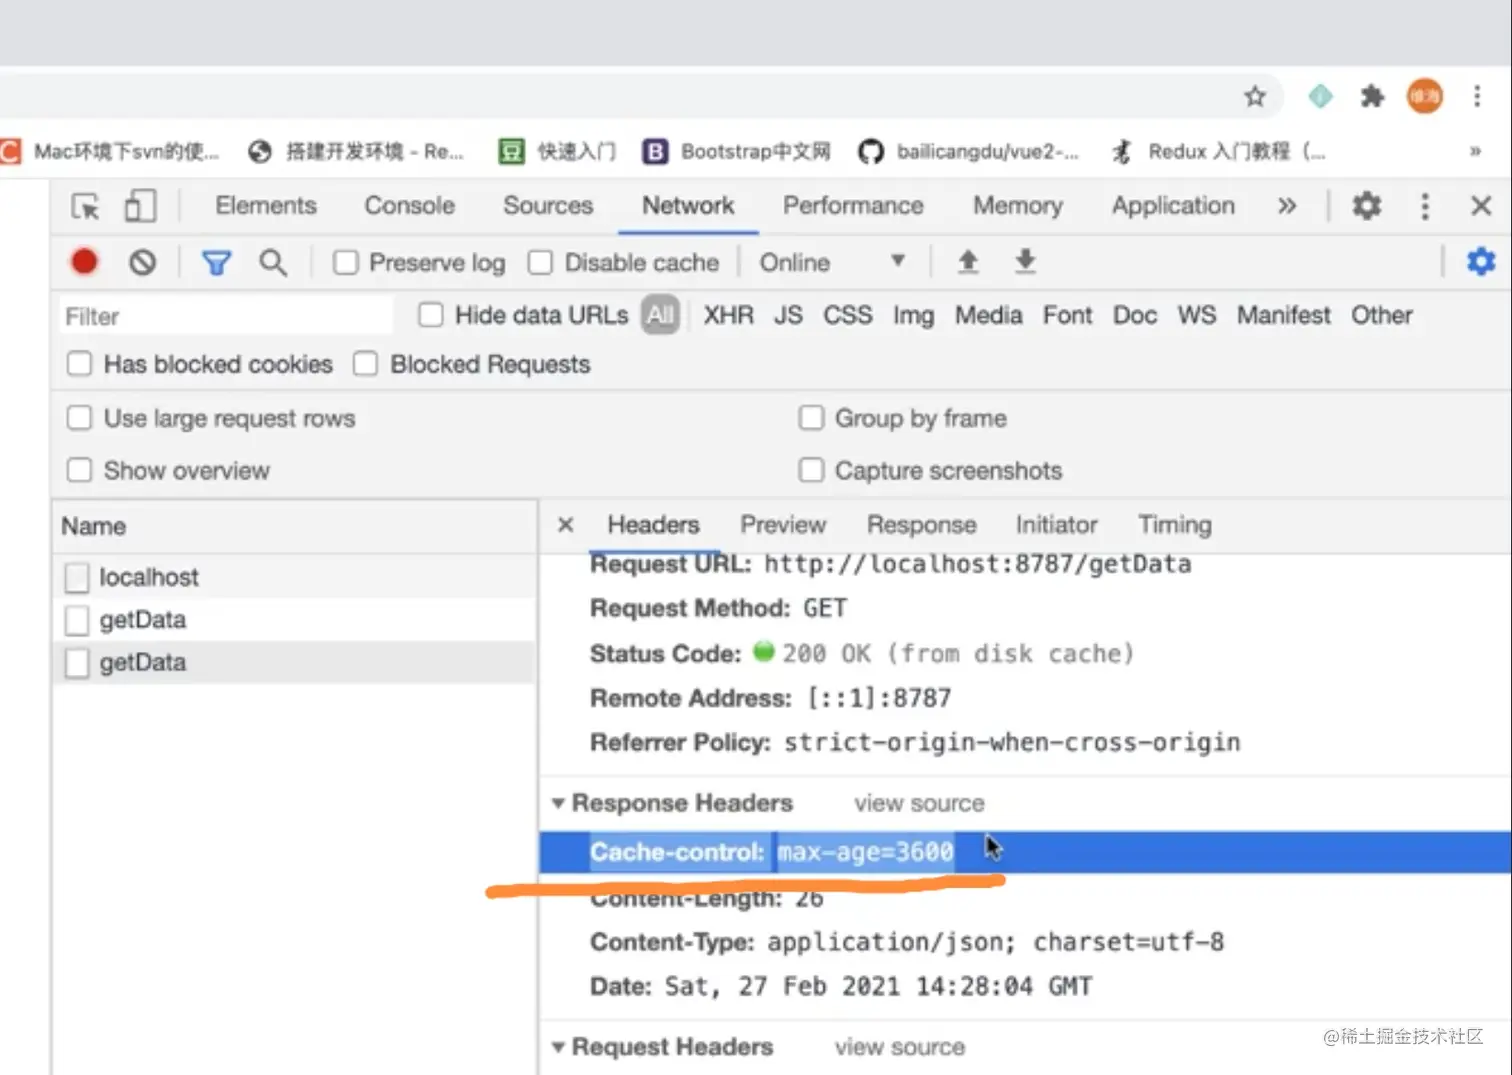Screen dimensions: 1512x1075
Task: Filter requests by Font
Action: [x=1067, y=315]
